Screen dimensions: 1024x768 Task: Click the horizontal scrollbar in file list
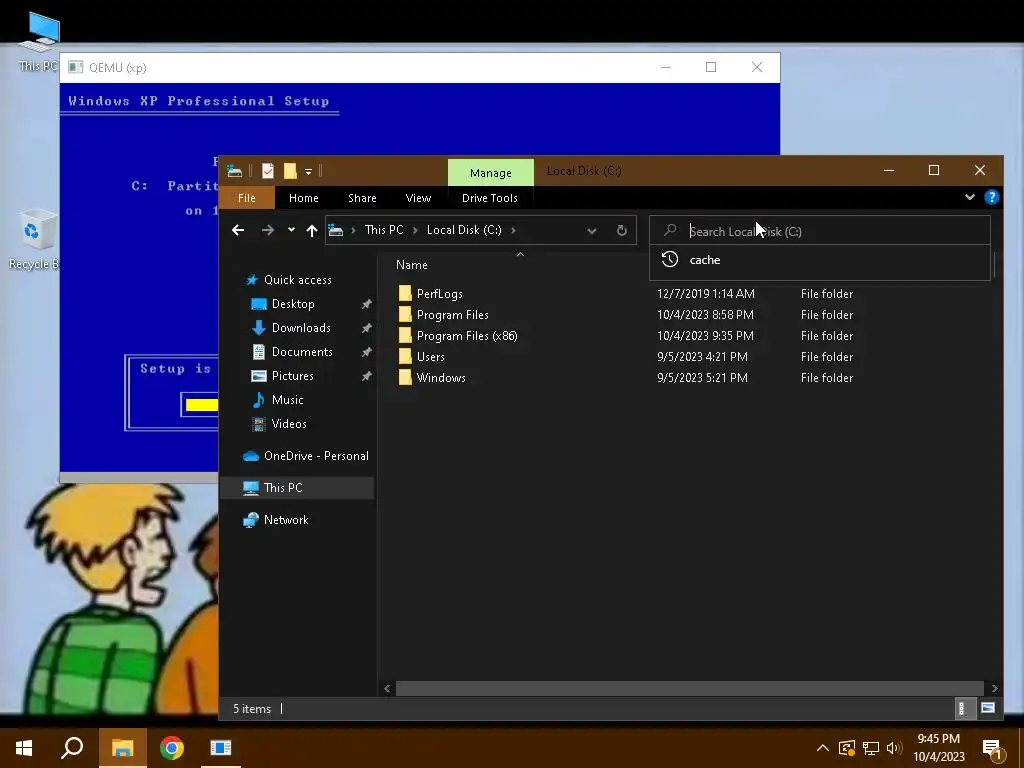click(690, 688)
